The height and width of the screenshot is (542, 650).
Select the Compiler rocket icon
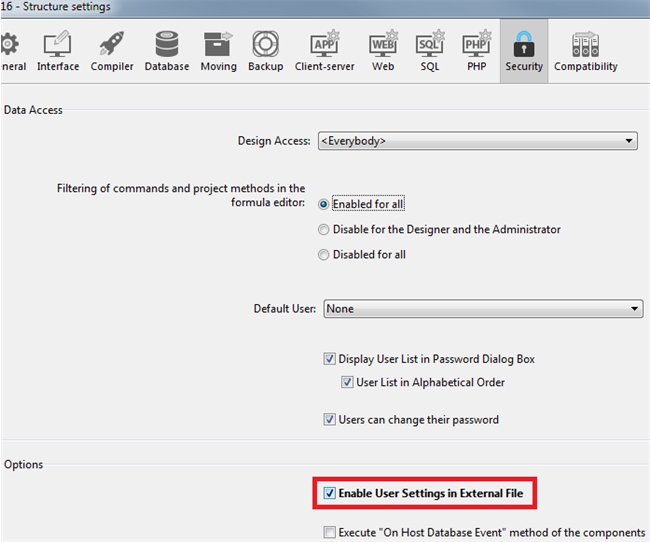coord(112,51)
